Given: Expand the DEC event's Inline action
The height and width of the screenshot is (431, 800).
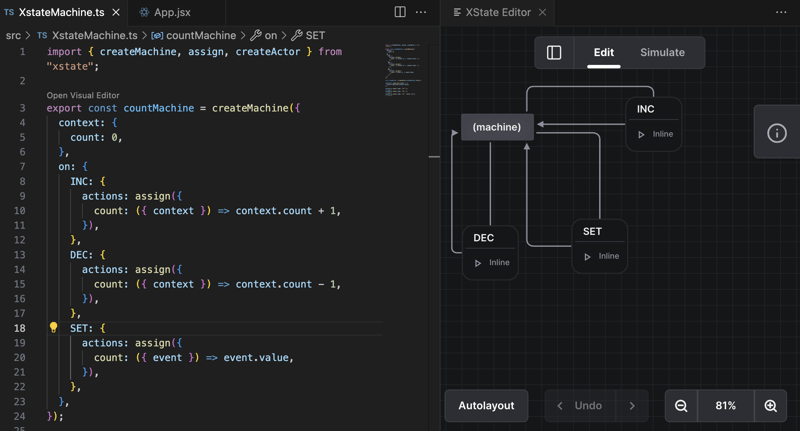Looking at the screenshot, I should click(478, 263).
